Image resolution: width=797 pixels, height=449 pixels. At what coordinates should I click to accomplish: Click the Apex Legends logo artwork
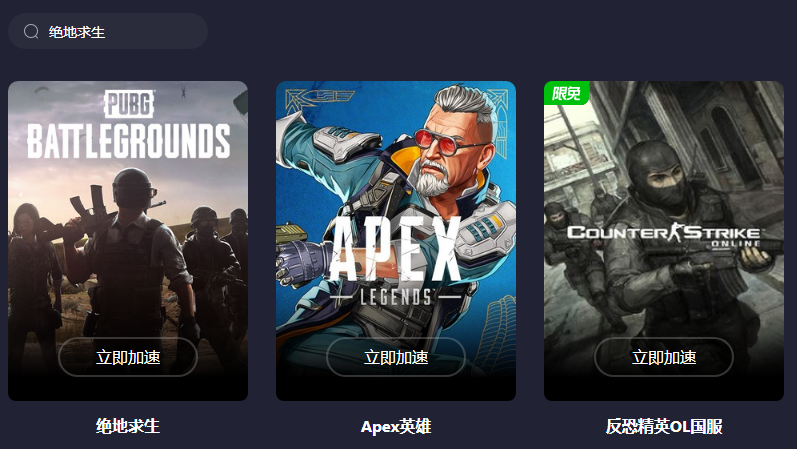coord(395,261)
